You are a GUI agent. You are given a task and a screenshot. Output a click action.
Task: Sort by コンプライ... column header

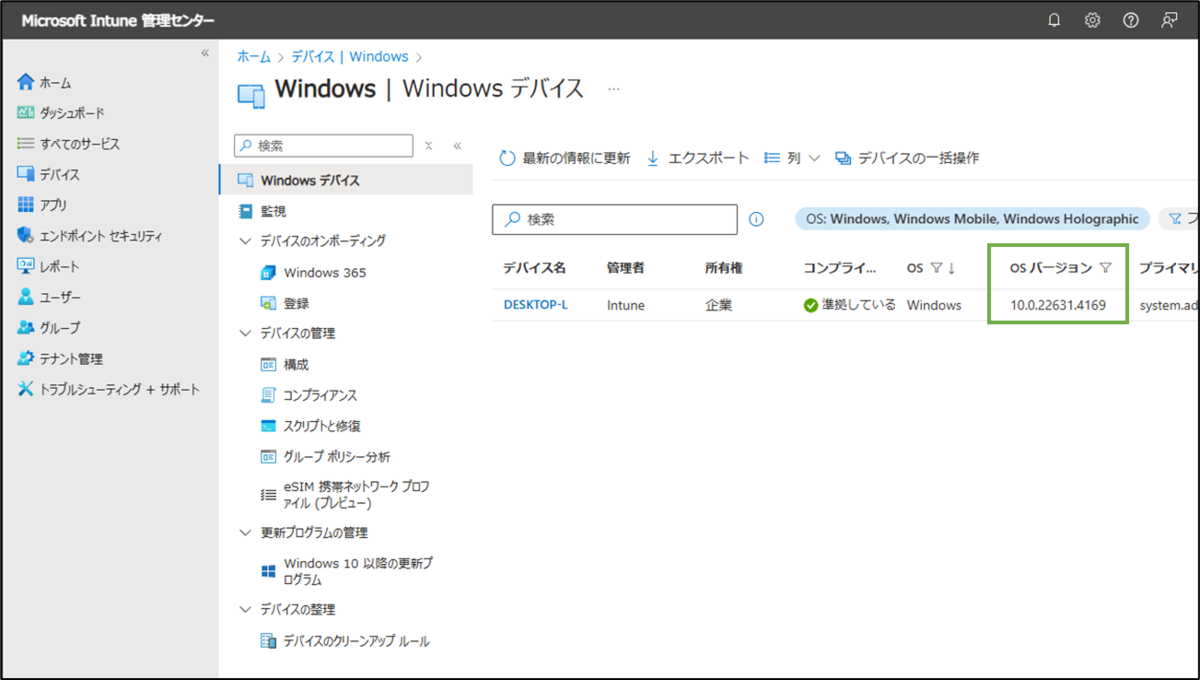[x=840, y=268]
